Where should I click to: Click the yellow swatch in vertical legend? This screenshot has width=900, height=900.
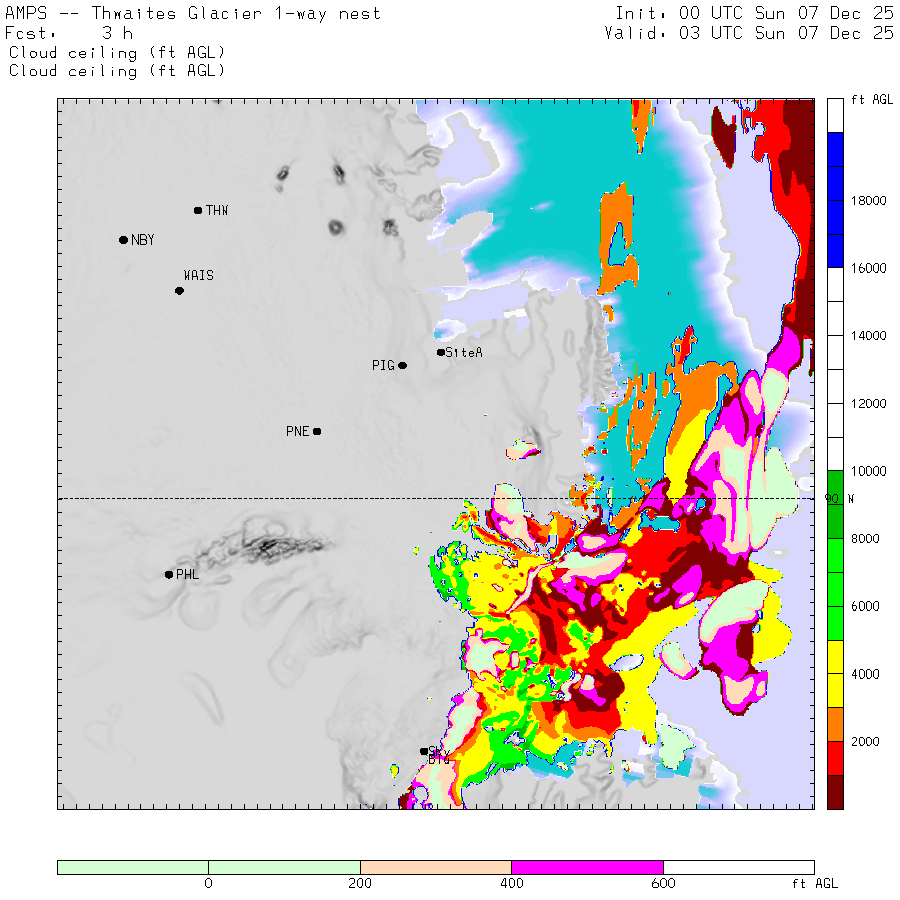835,674
